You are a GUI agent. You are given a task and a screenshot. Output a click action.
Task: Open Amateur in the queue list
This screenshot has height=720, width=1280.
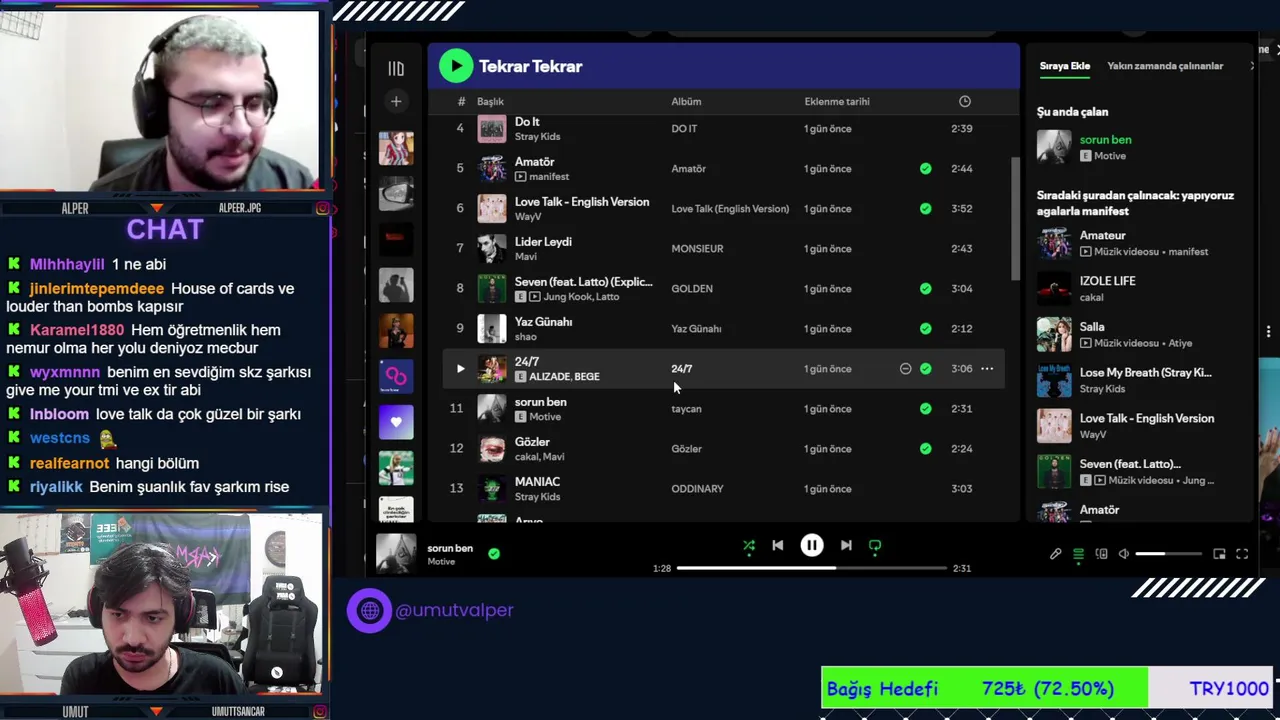point(1102,235)
